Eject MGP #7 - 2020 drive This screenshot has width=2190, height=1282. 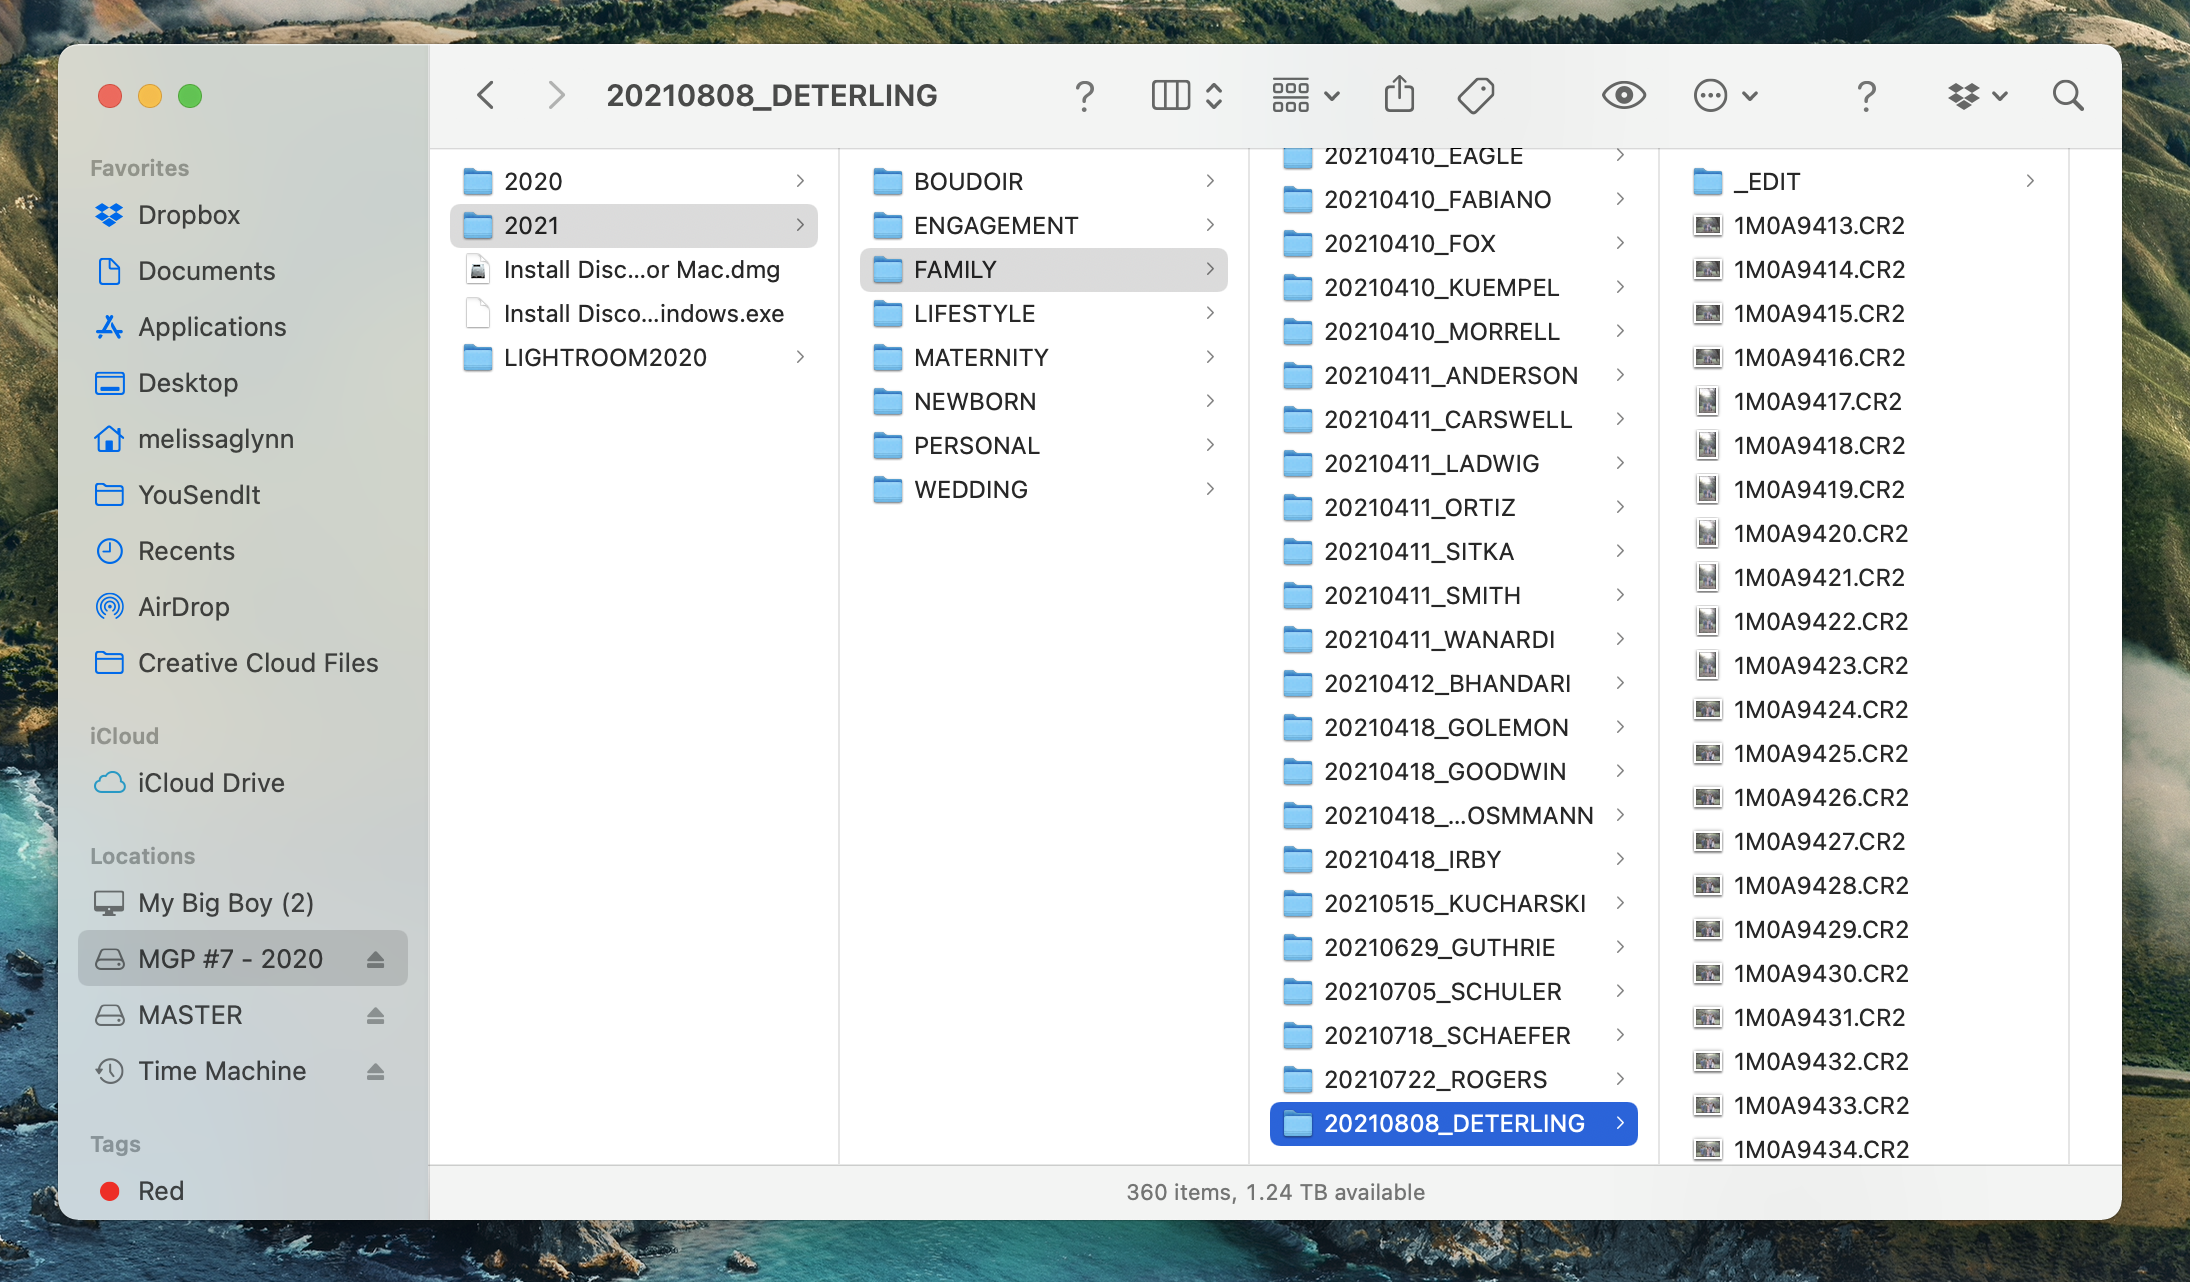pos(375,959)
